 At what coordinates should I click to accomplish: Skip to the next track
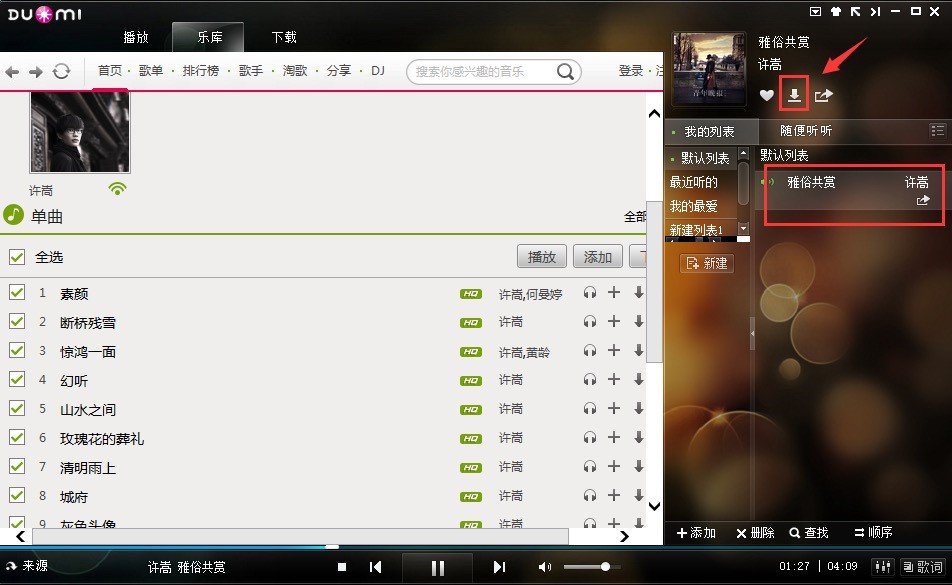499,567
